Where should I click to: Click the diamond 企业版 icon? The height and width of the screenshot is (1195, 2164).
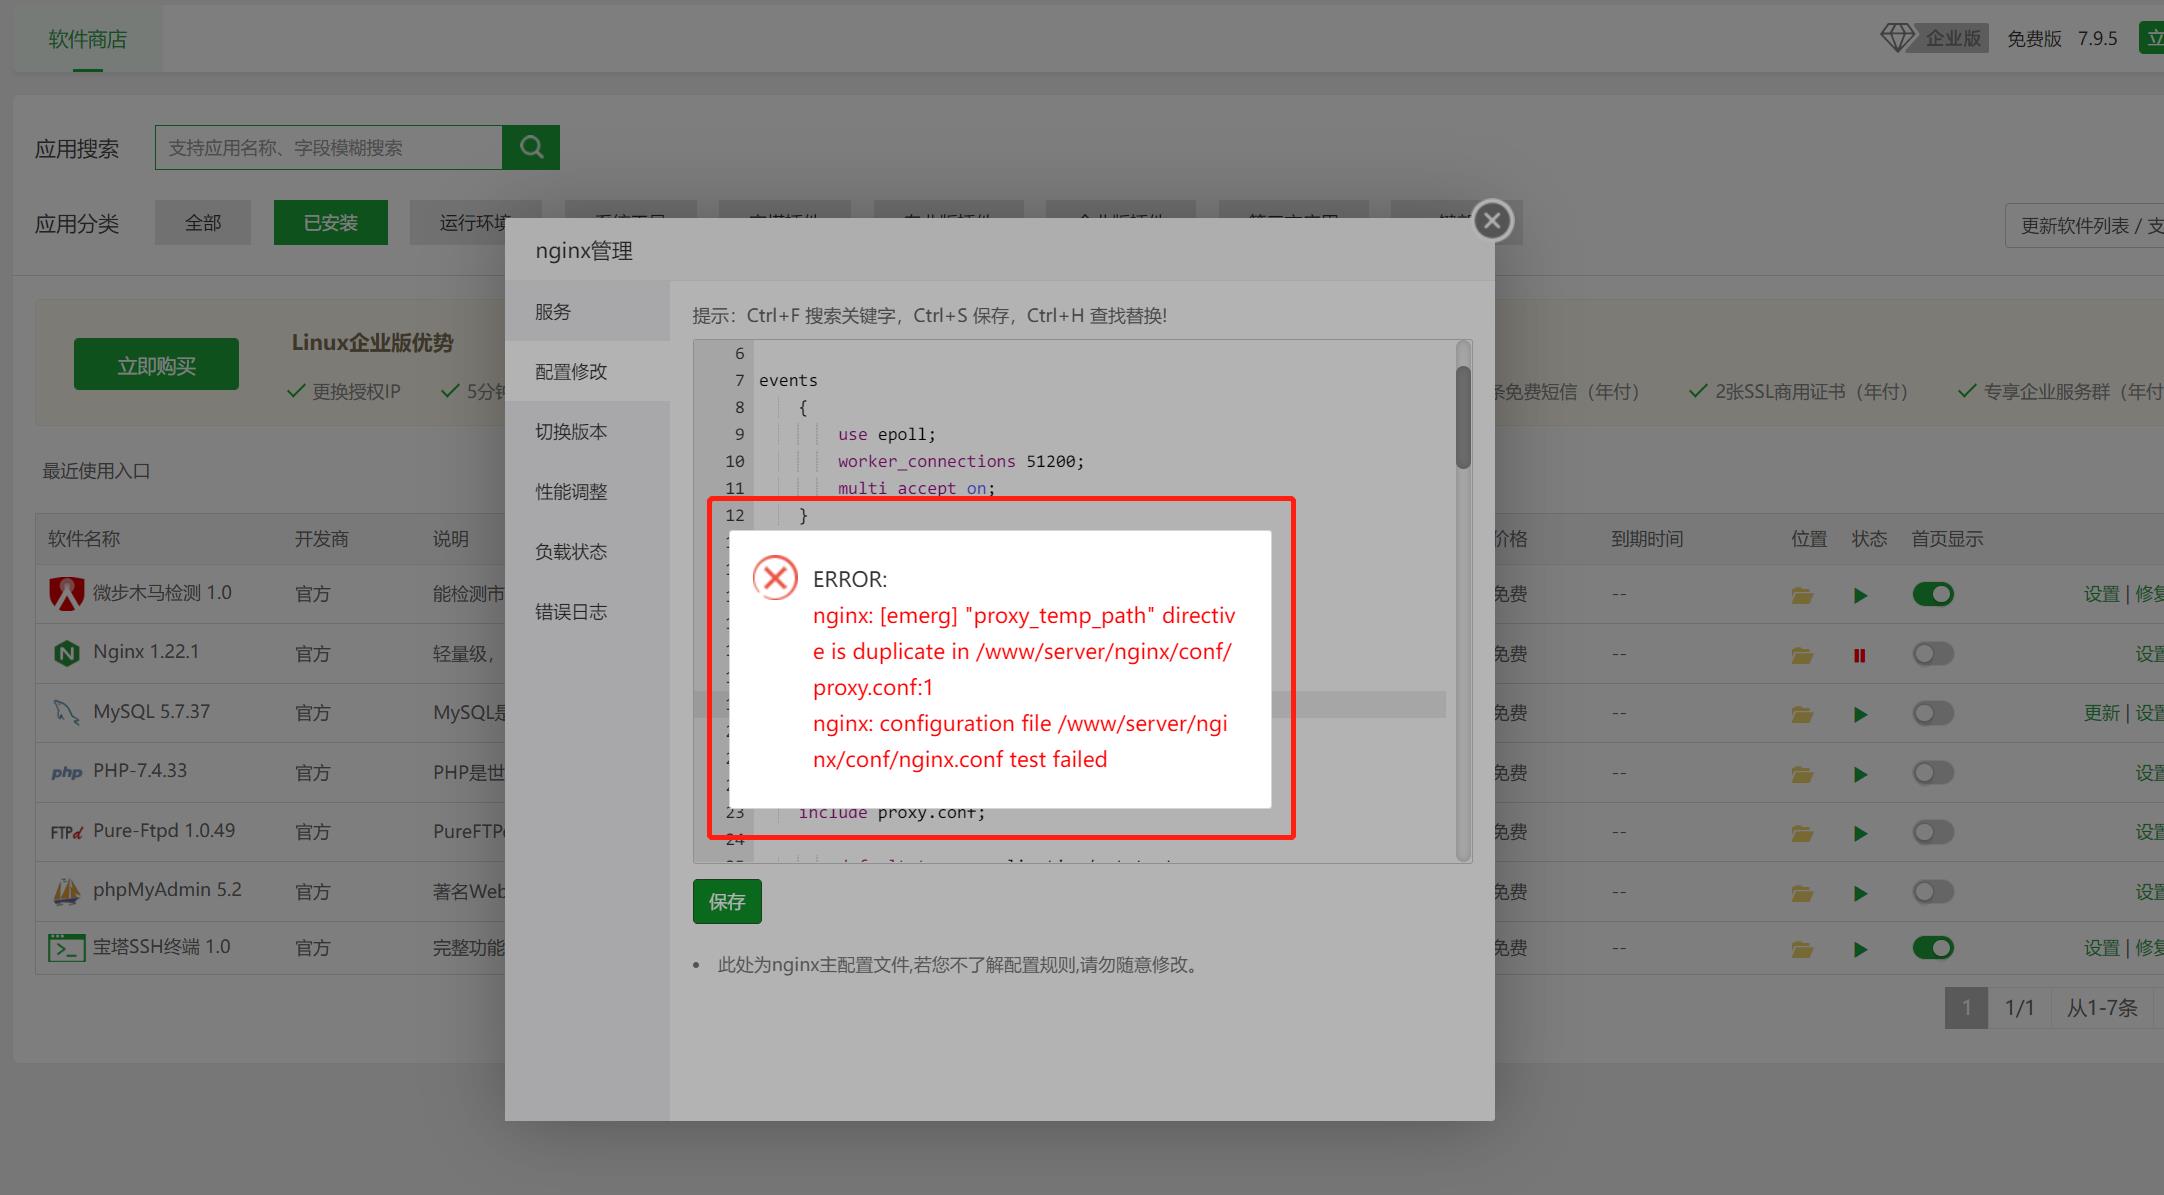click(x=1897, y=38)
